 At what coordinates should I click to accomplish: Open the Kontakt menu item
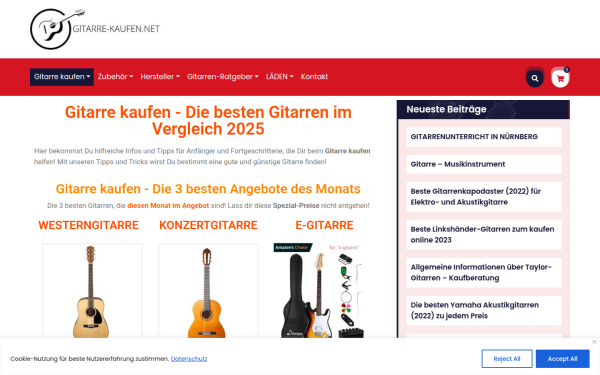click(314, 77)
